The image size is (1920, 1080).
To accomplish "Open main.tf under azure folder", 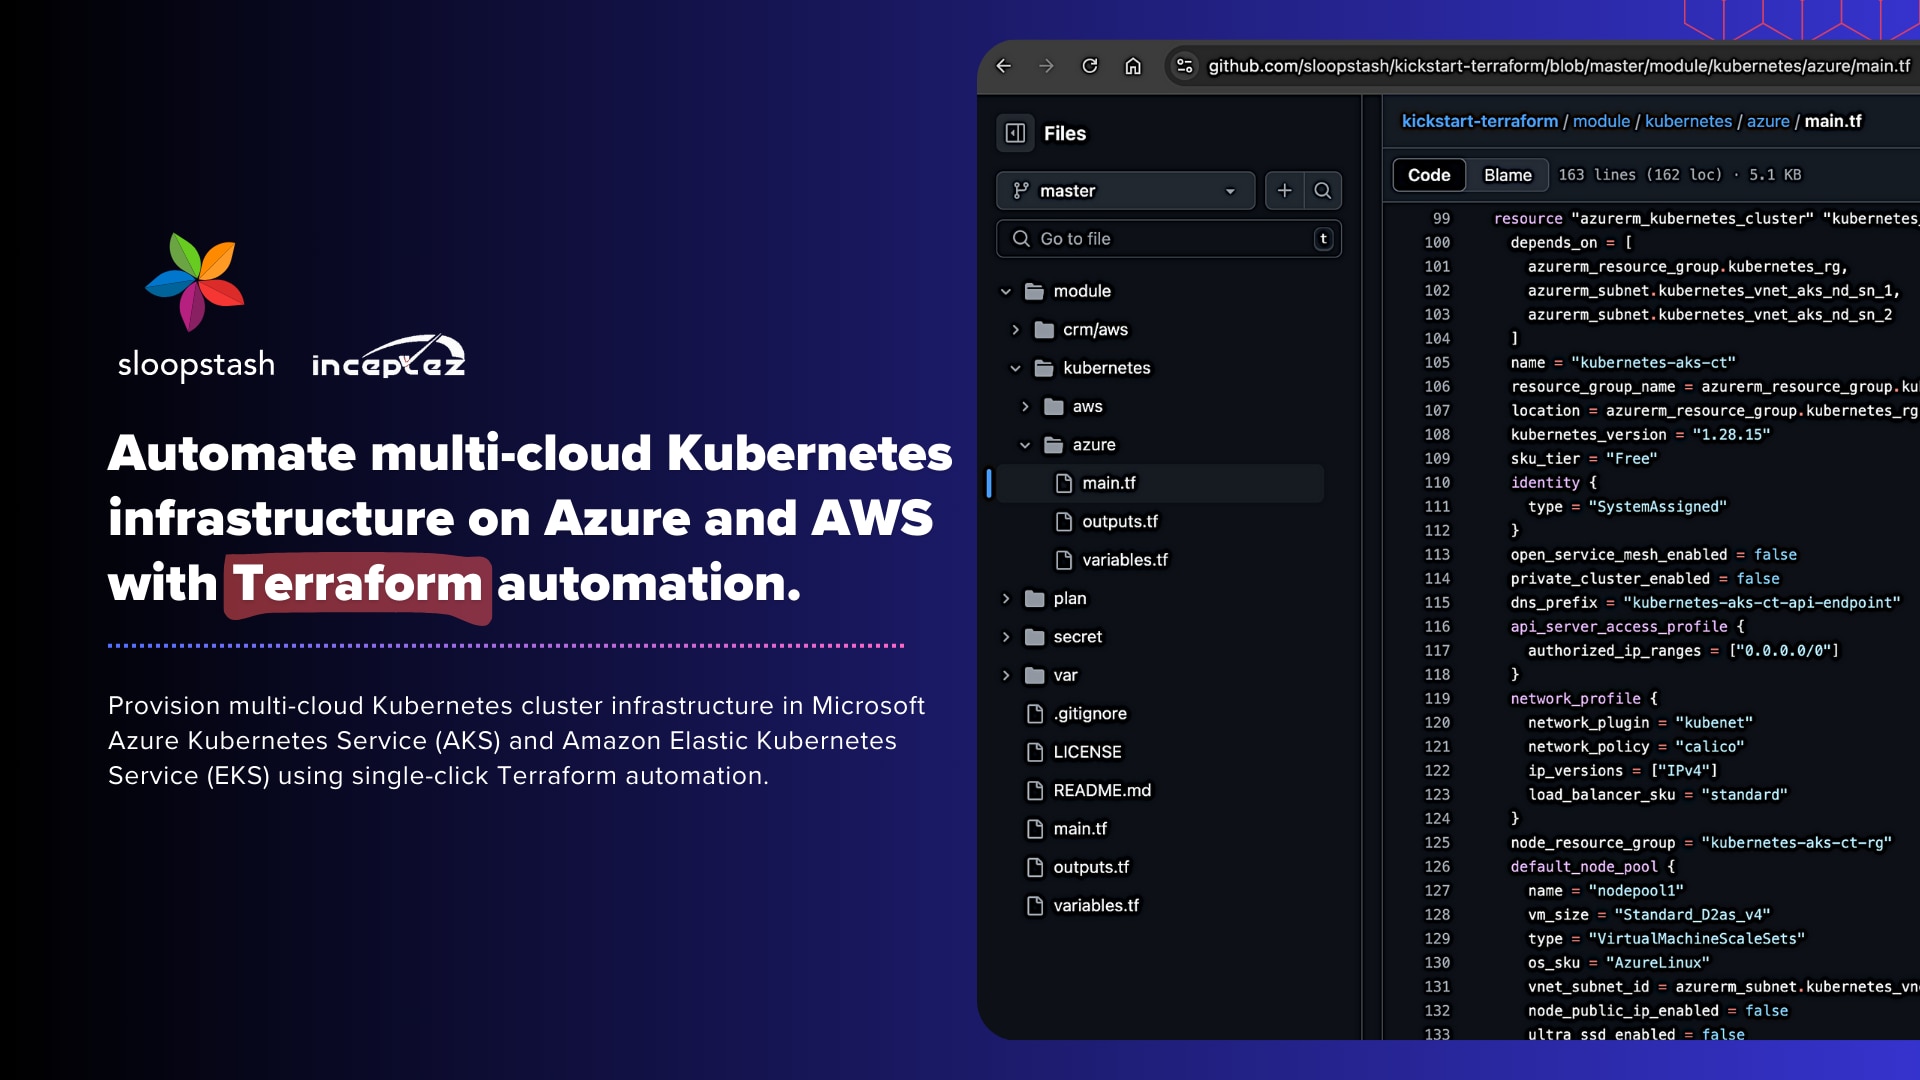I will (x=1109, y=483).
